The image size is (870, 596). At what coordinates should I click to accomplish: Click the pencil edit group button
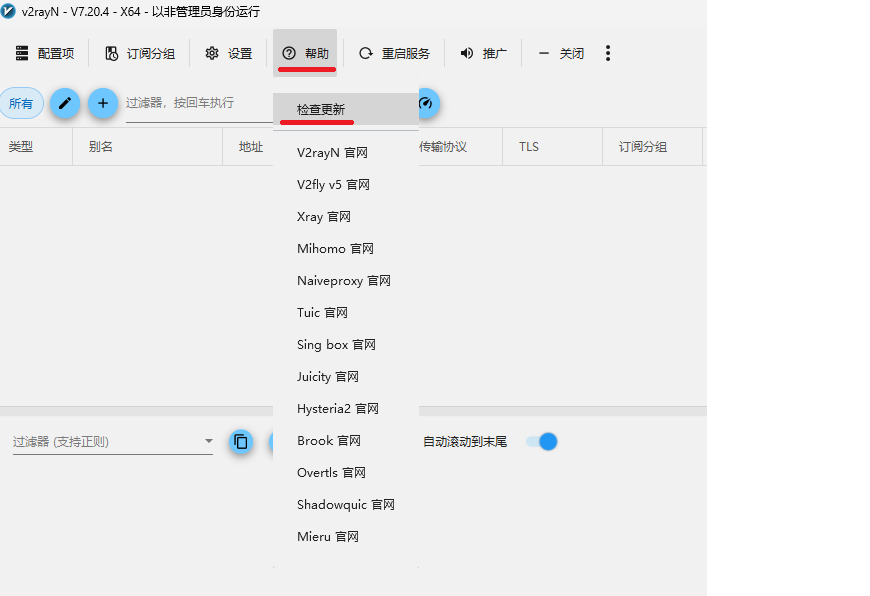coord(65,103)
